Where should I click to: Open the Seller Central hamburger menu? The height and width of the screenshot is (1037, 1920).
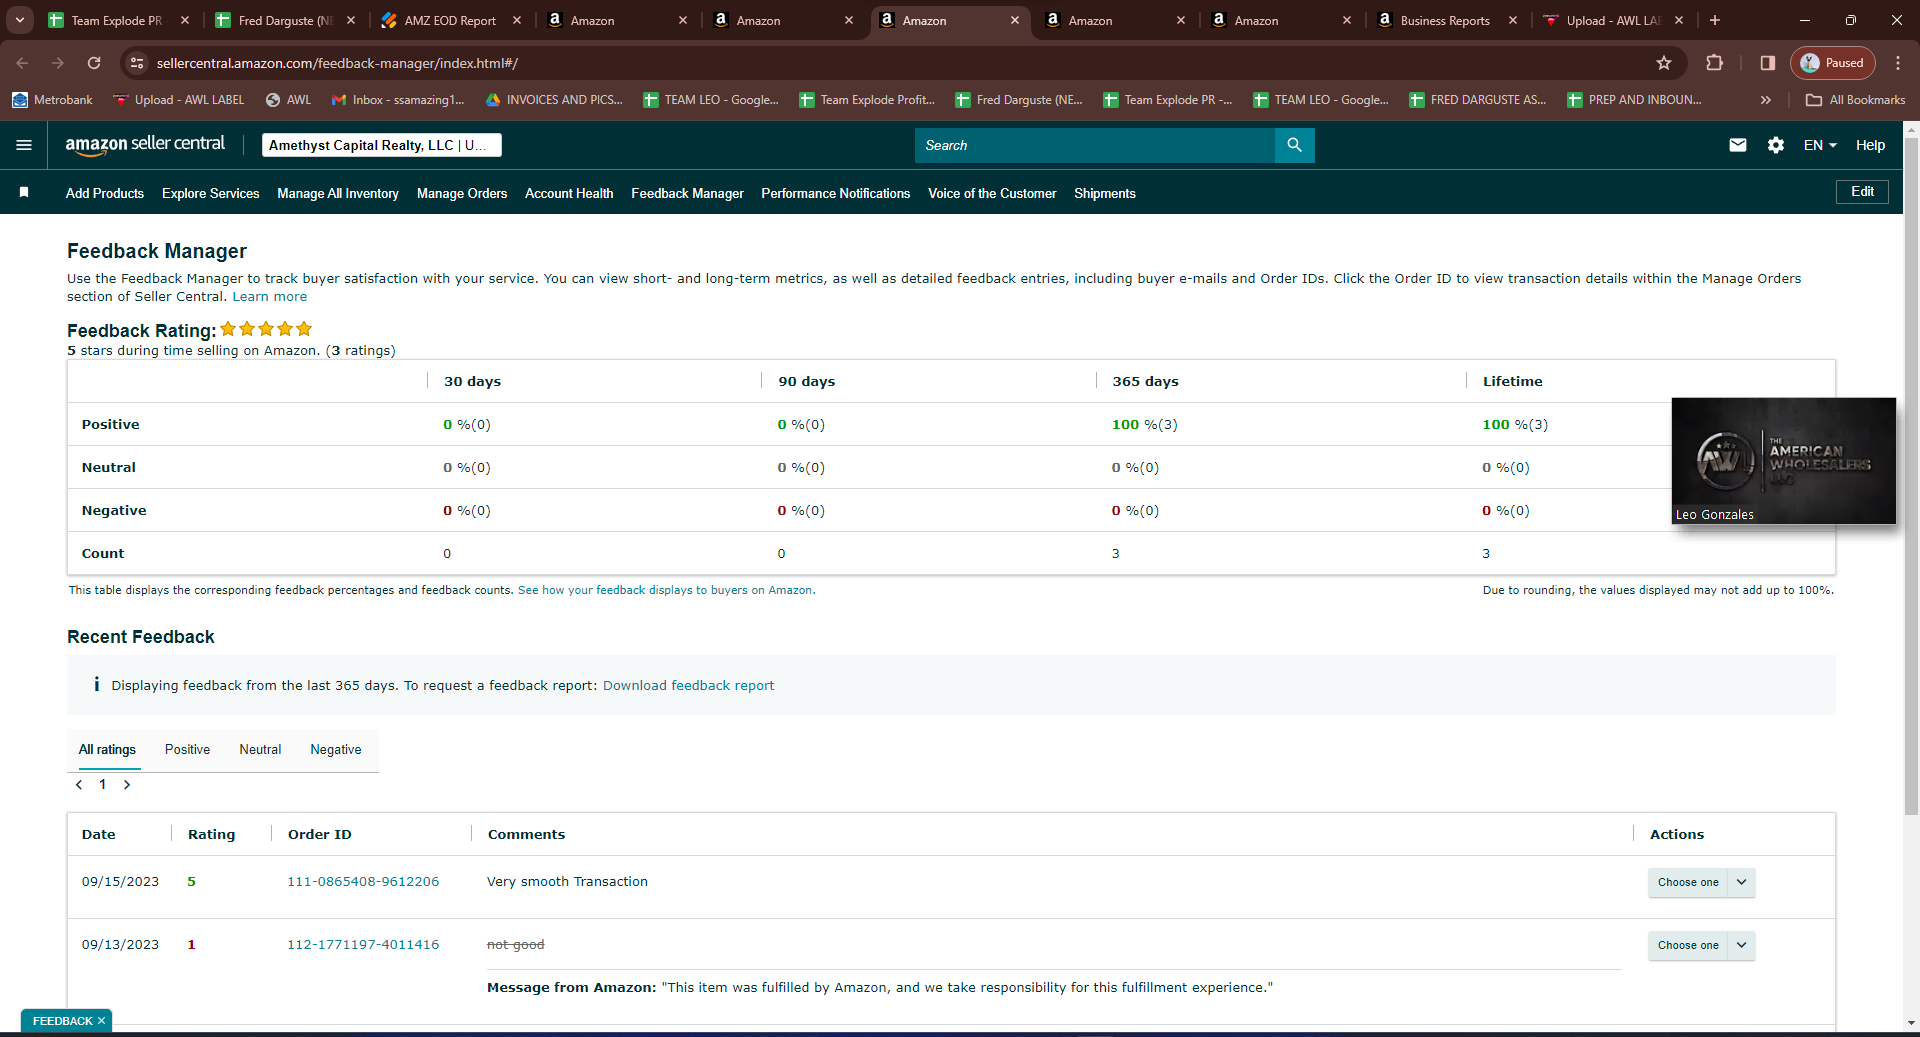pyautogui.click(x=24, y=145)
